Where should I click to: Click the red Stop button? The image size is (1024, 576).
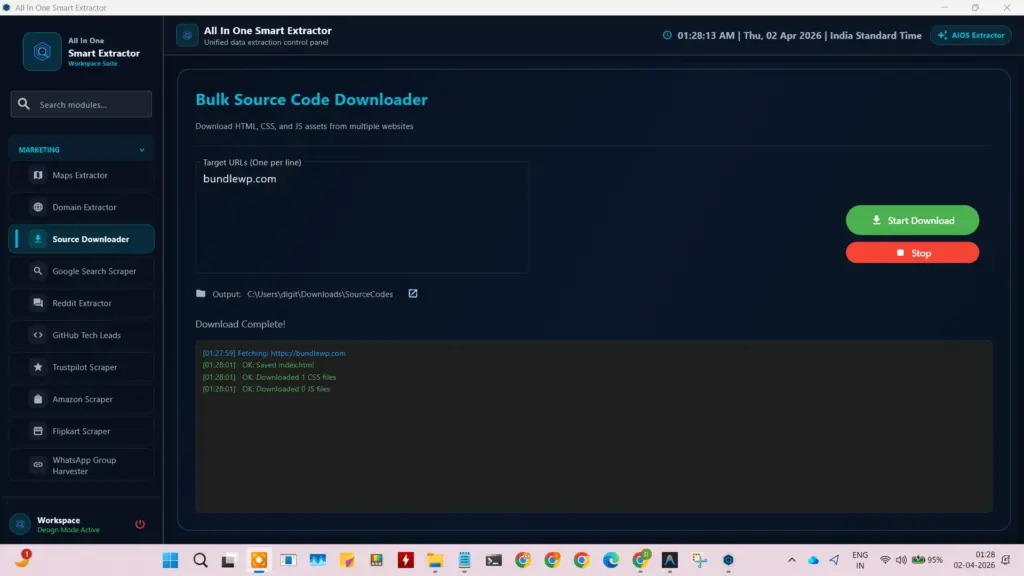point(912,253)
